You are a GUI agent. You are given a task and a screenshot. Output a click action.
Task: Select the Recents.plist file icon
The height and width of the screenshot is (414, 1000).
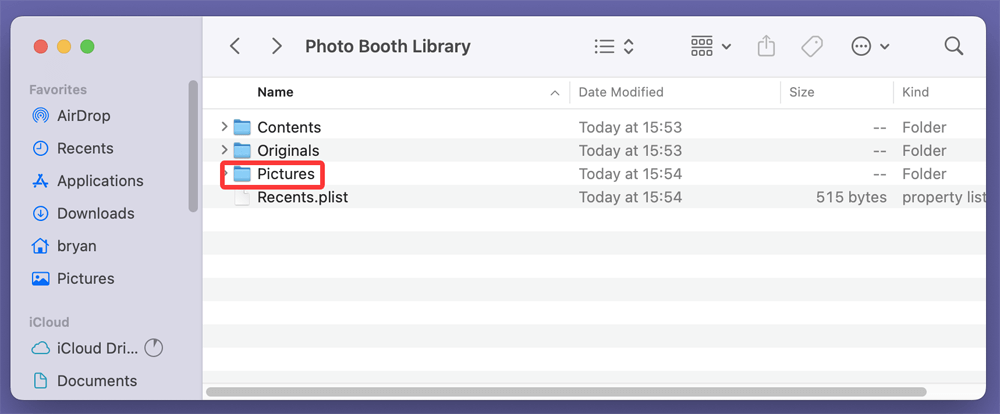coord(242,197)
